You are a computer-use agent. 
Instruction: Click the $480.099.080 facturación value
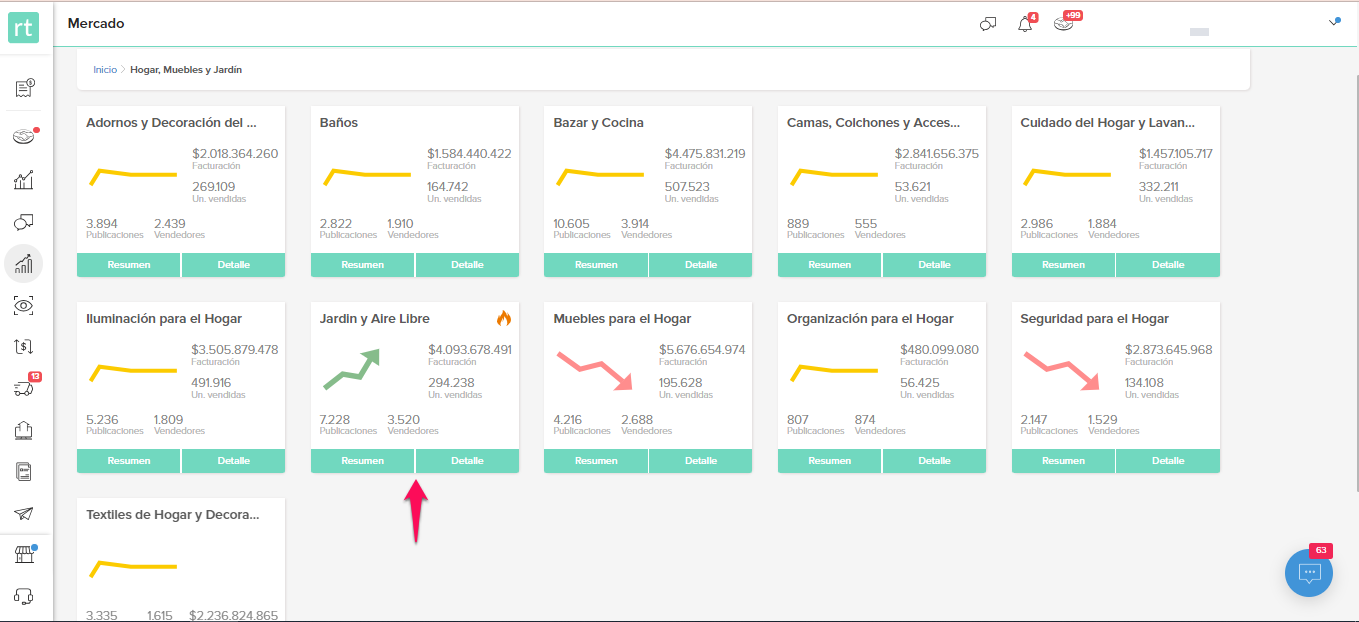click(x=939, y=350)
